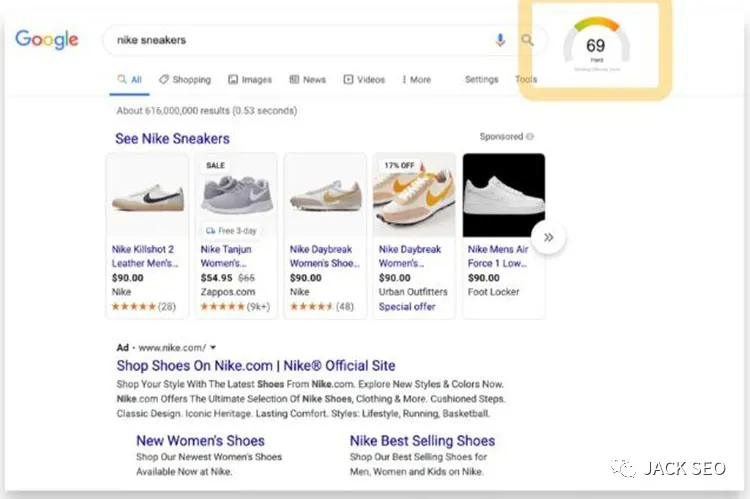
Task: Expand the ad dropdown arrow beside nike.com
Action: (213, 348)
